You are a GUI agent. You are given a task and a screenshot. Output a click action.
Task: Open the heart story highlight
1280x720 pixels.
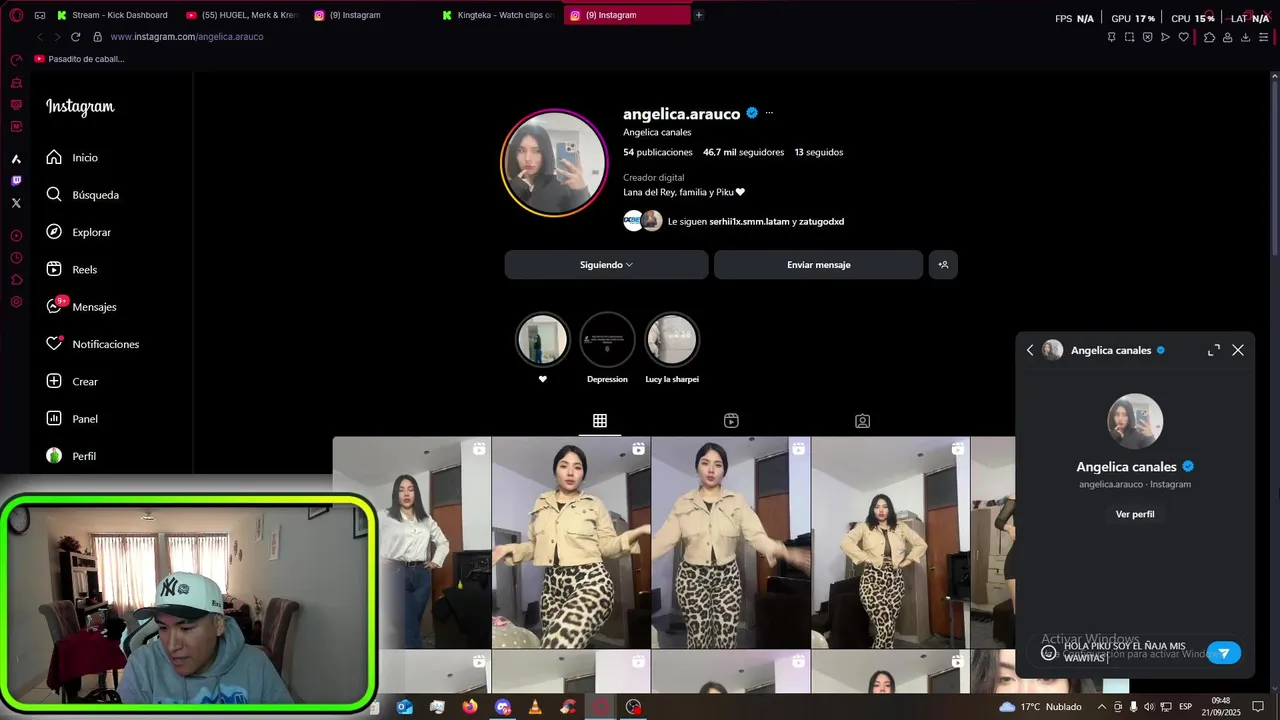pyautogui.click(x=542, y=340)
